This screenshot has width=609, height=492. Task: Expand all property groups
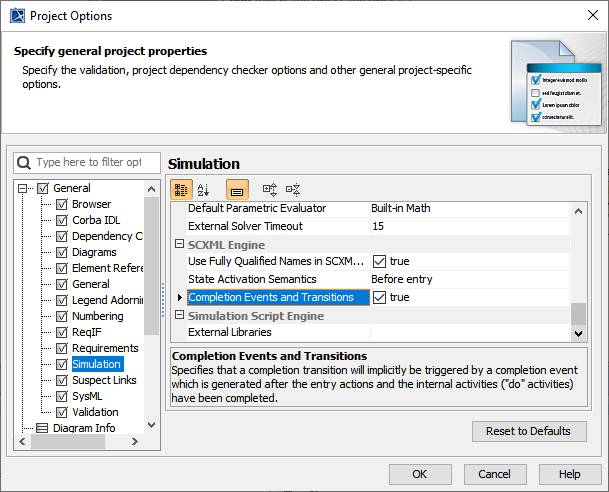tap(270, 189)
